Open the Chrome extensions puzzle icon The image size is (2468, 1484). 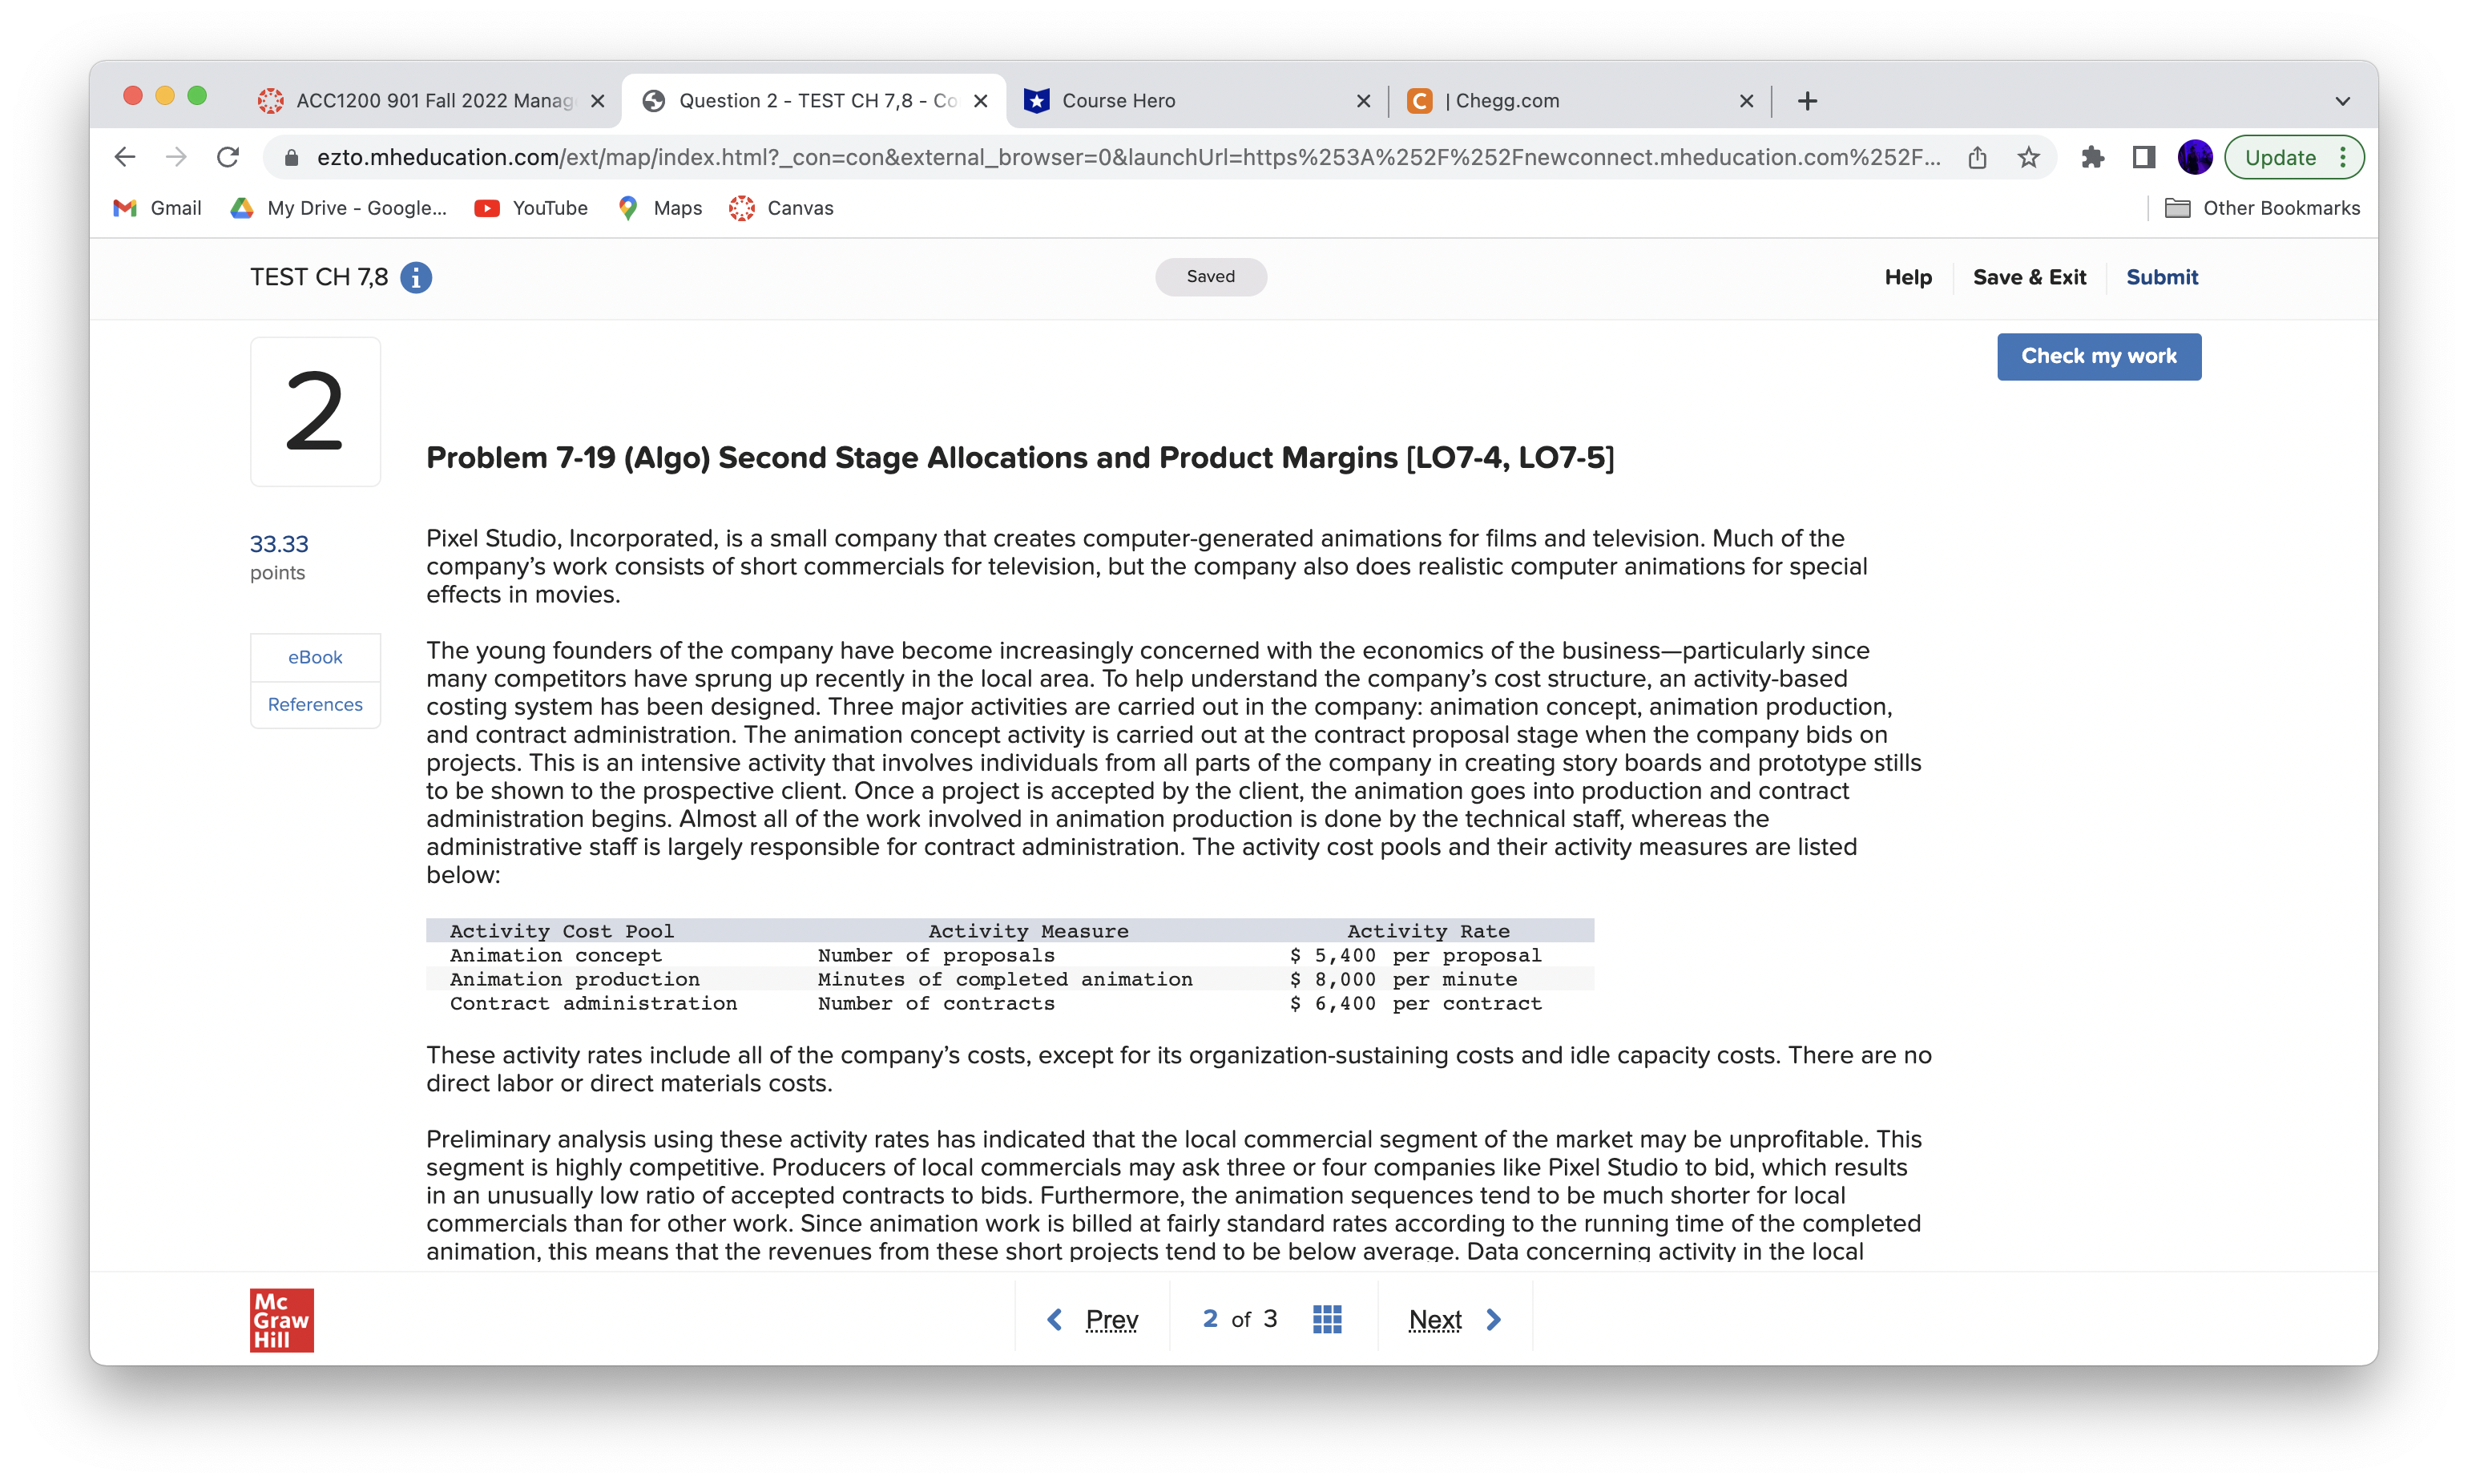click(2092, 157)
